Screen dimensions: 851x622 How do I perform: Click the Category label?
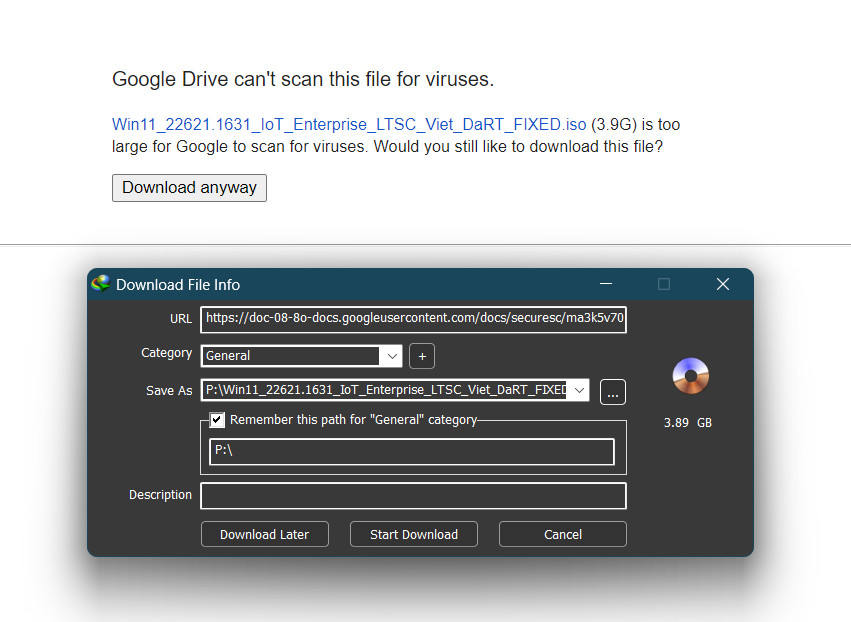coord(167,353)
